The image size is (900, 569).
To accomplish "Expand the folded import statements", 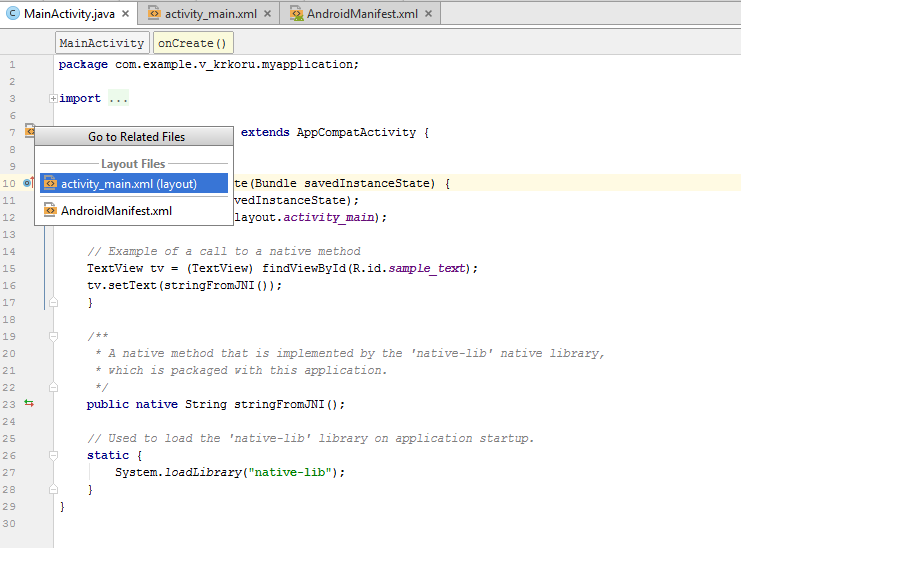I will tap(53, 99).
